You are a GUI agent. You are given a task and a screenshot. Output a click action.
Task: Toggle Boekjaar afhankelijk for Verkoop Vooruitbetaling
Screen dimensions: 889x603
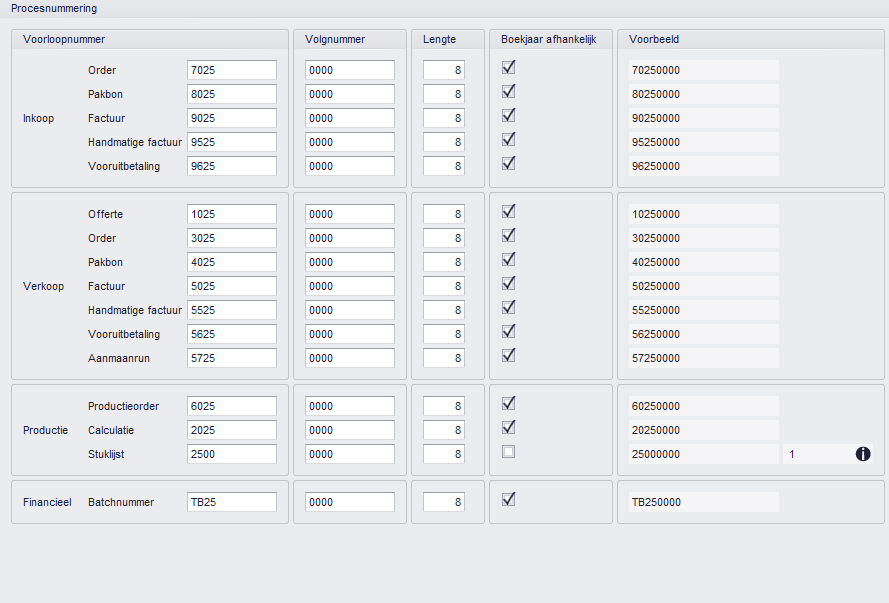509,332
